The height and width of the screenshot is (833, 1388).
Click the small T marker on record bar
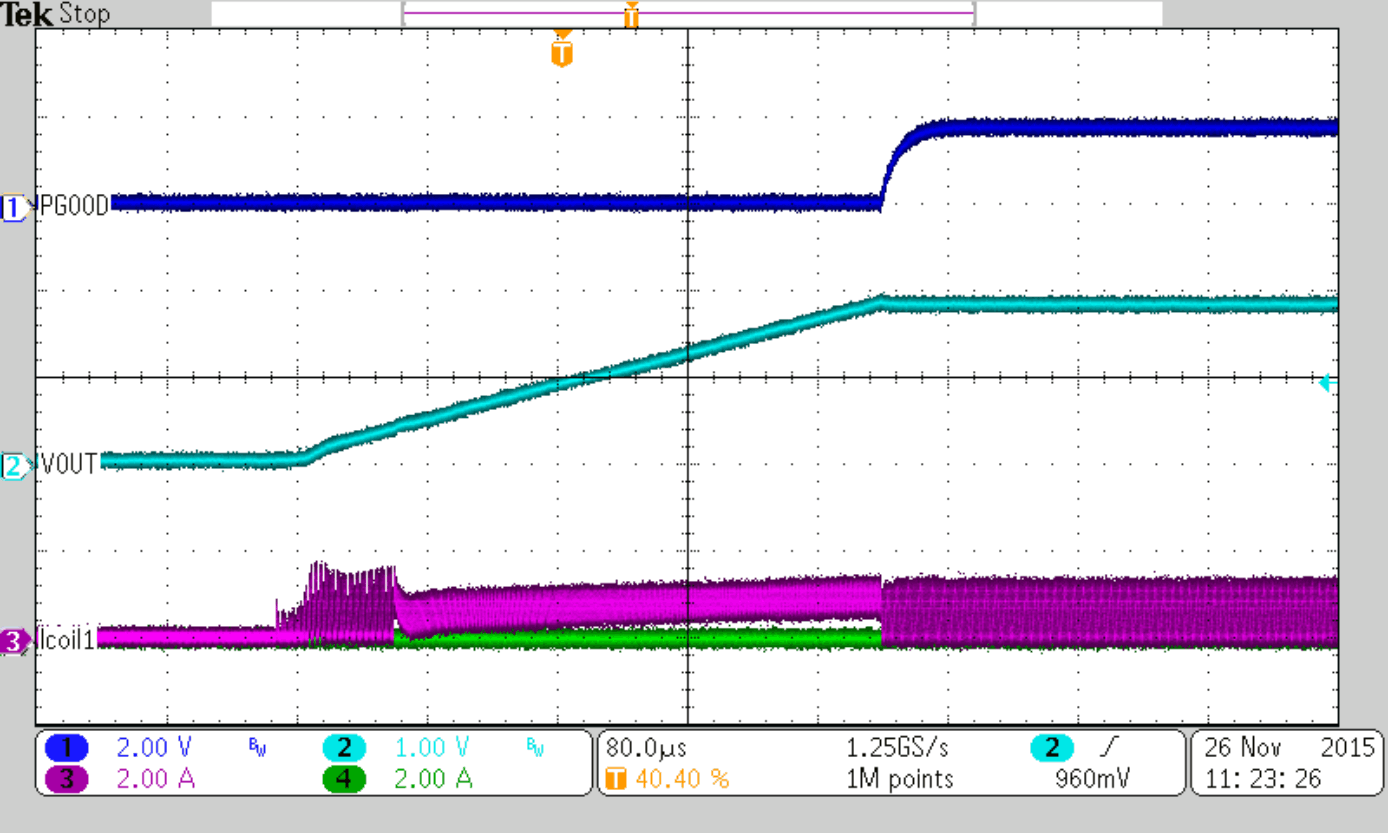[x=631, y=16]
